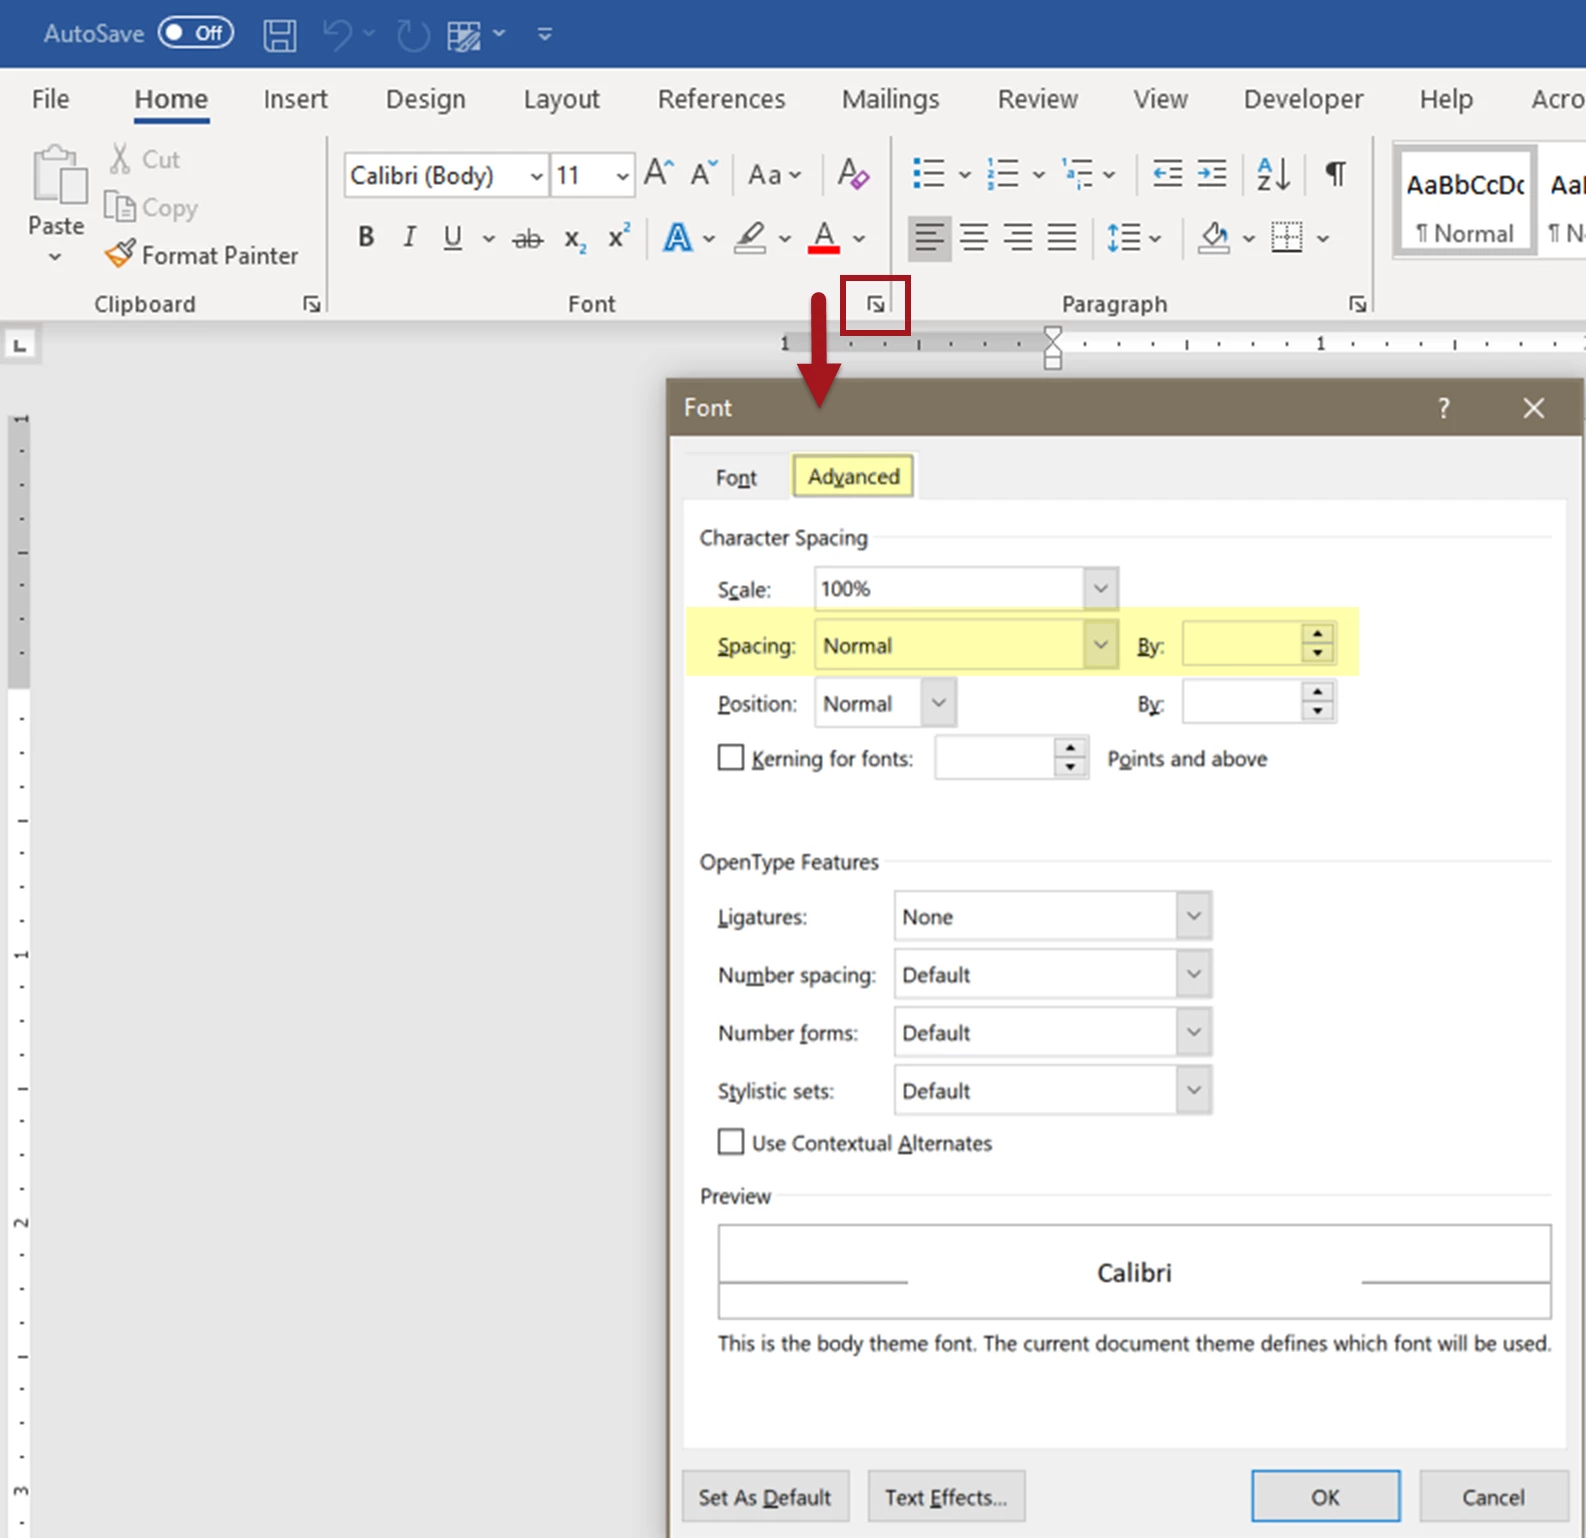Open the Font dialog launcher
The height and width of the screenshot is (1538, 1586).
[876, 304]
